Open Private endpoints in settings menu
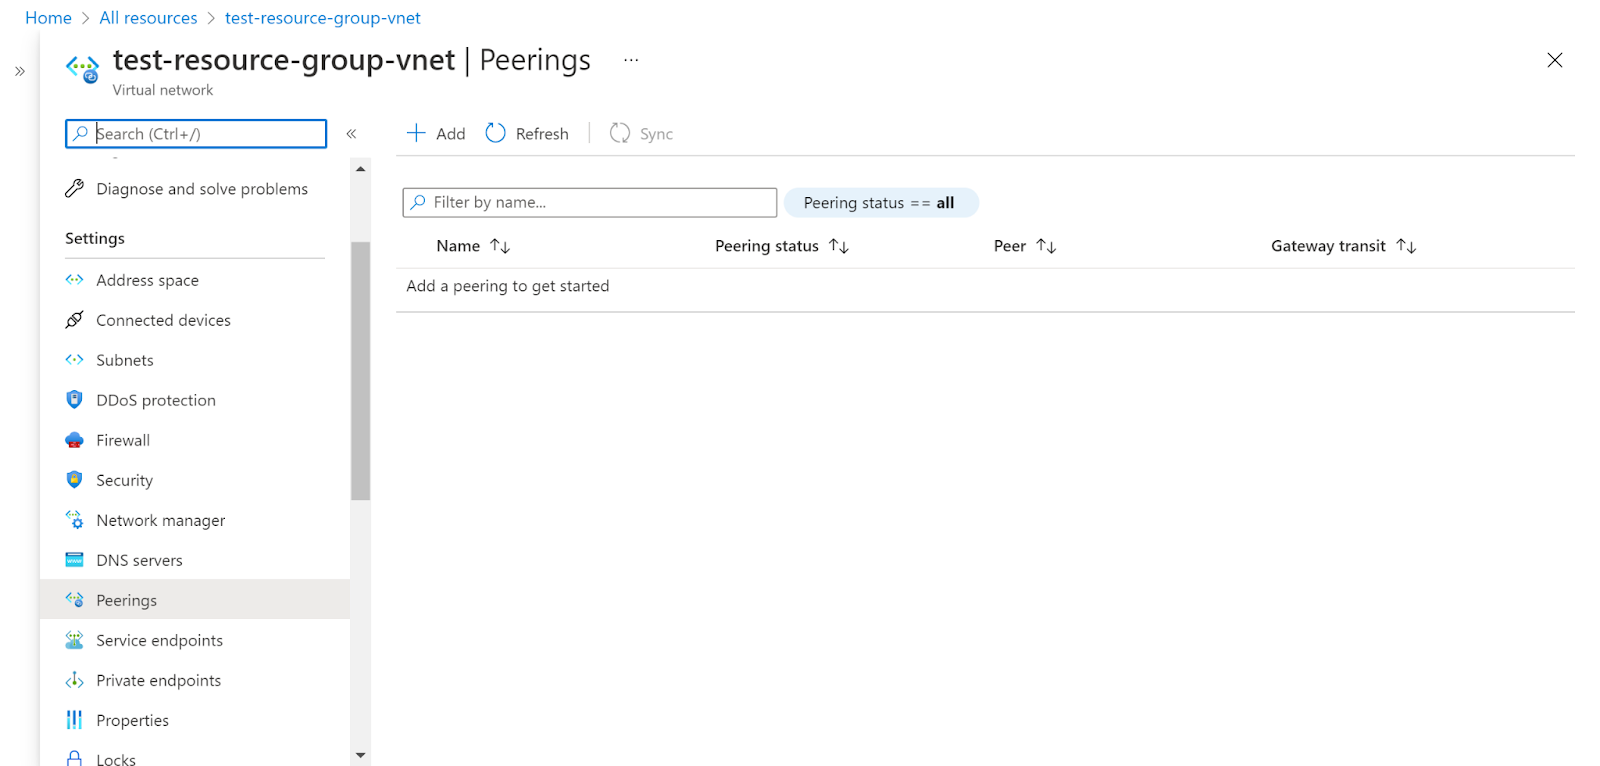The width and height of the screenshot is (1600, 766). [x=158, y=680]
